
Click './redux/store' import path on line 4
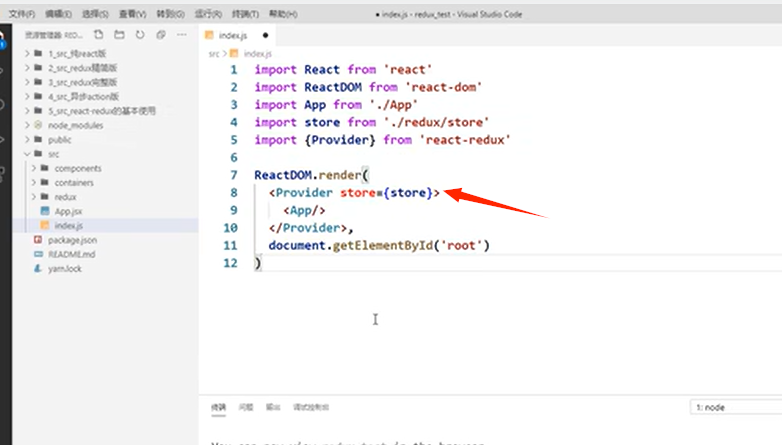436,122
